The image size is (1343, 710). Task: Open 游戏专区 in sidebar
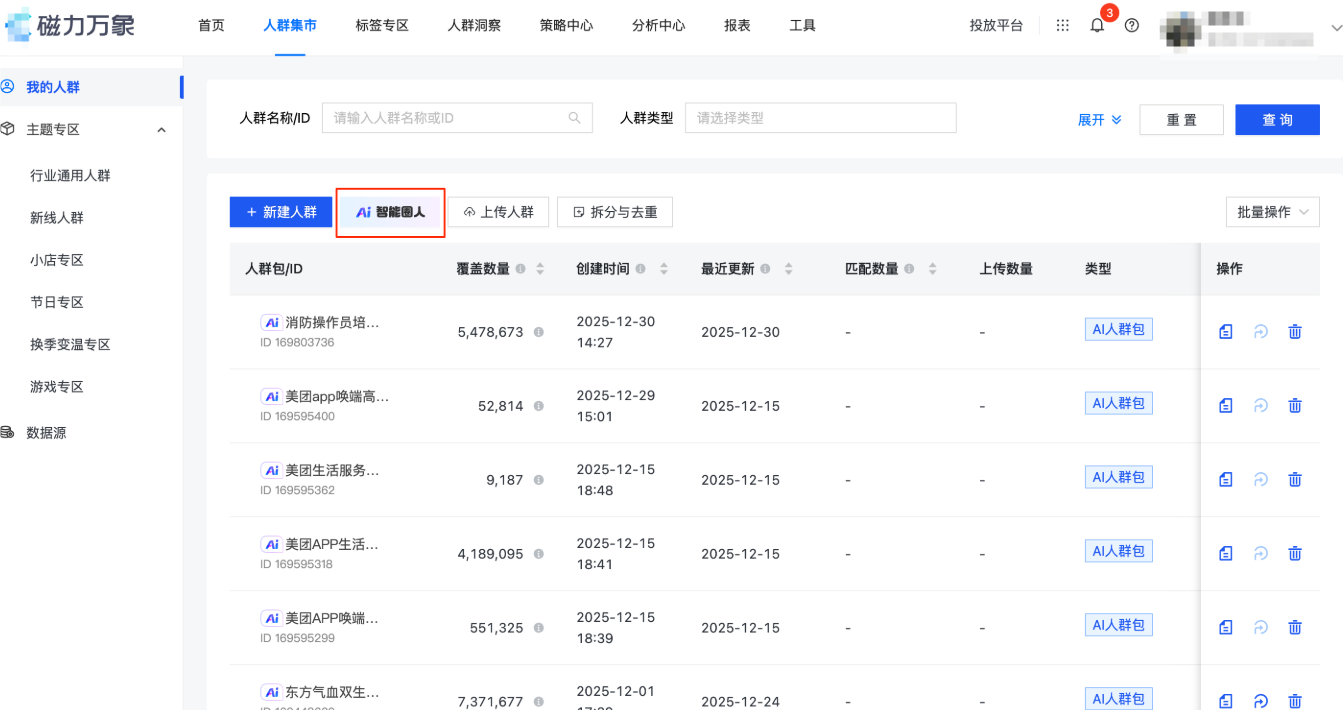coord(57,386)
